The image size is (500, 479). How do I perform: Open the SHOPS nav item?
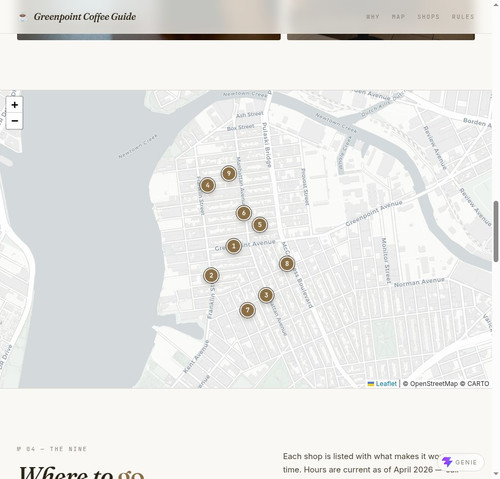click(428, 17)
